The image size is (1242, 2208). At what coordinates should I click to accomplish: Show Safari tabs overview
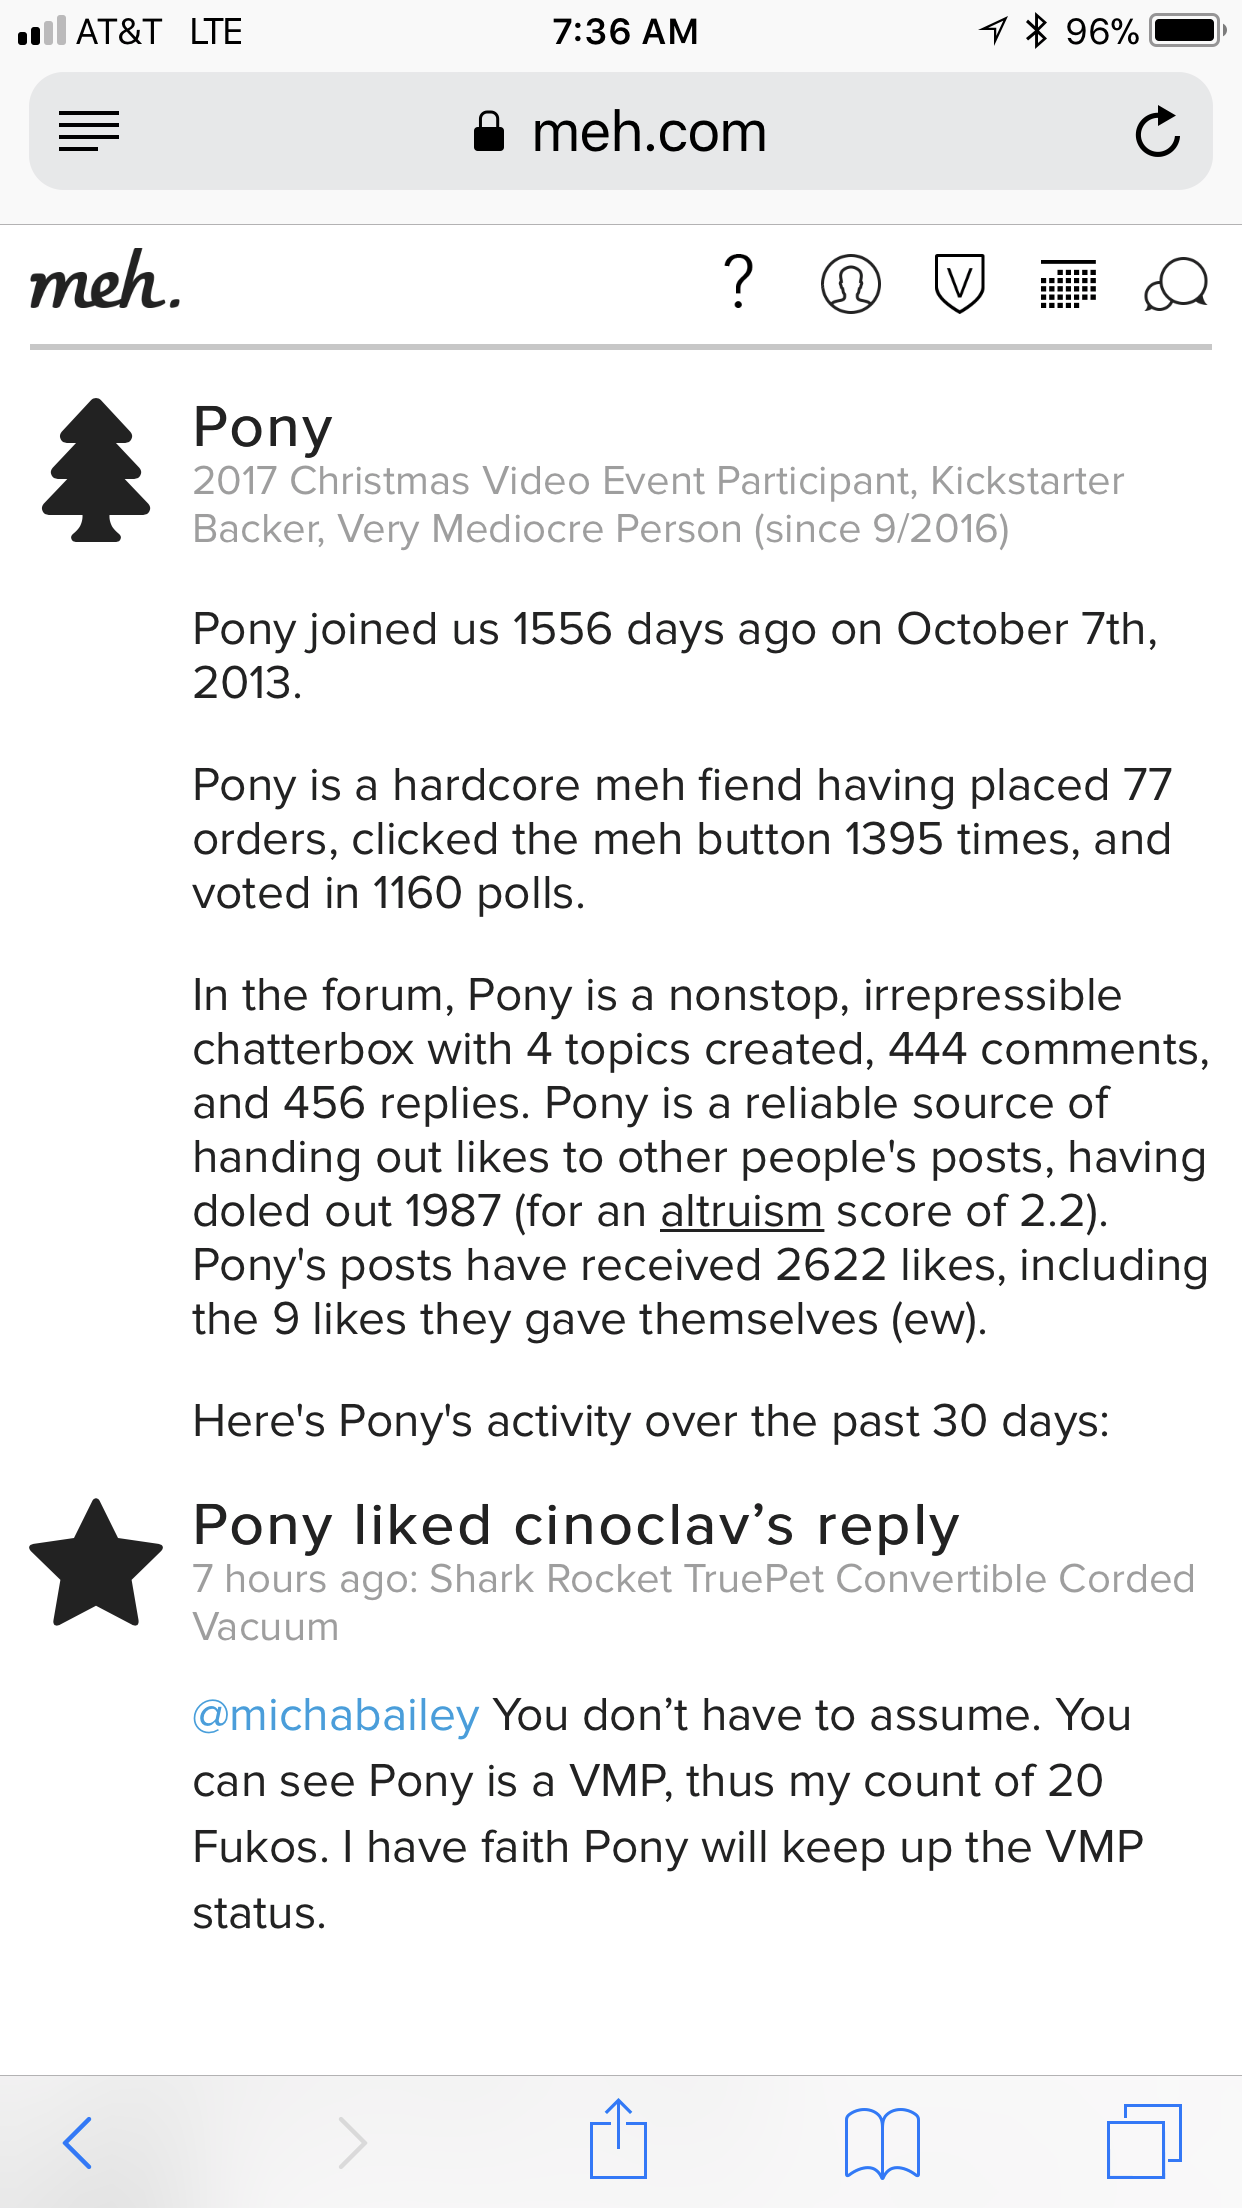tap(1143, 2142)
